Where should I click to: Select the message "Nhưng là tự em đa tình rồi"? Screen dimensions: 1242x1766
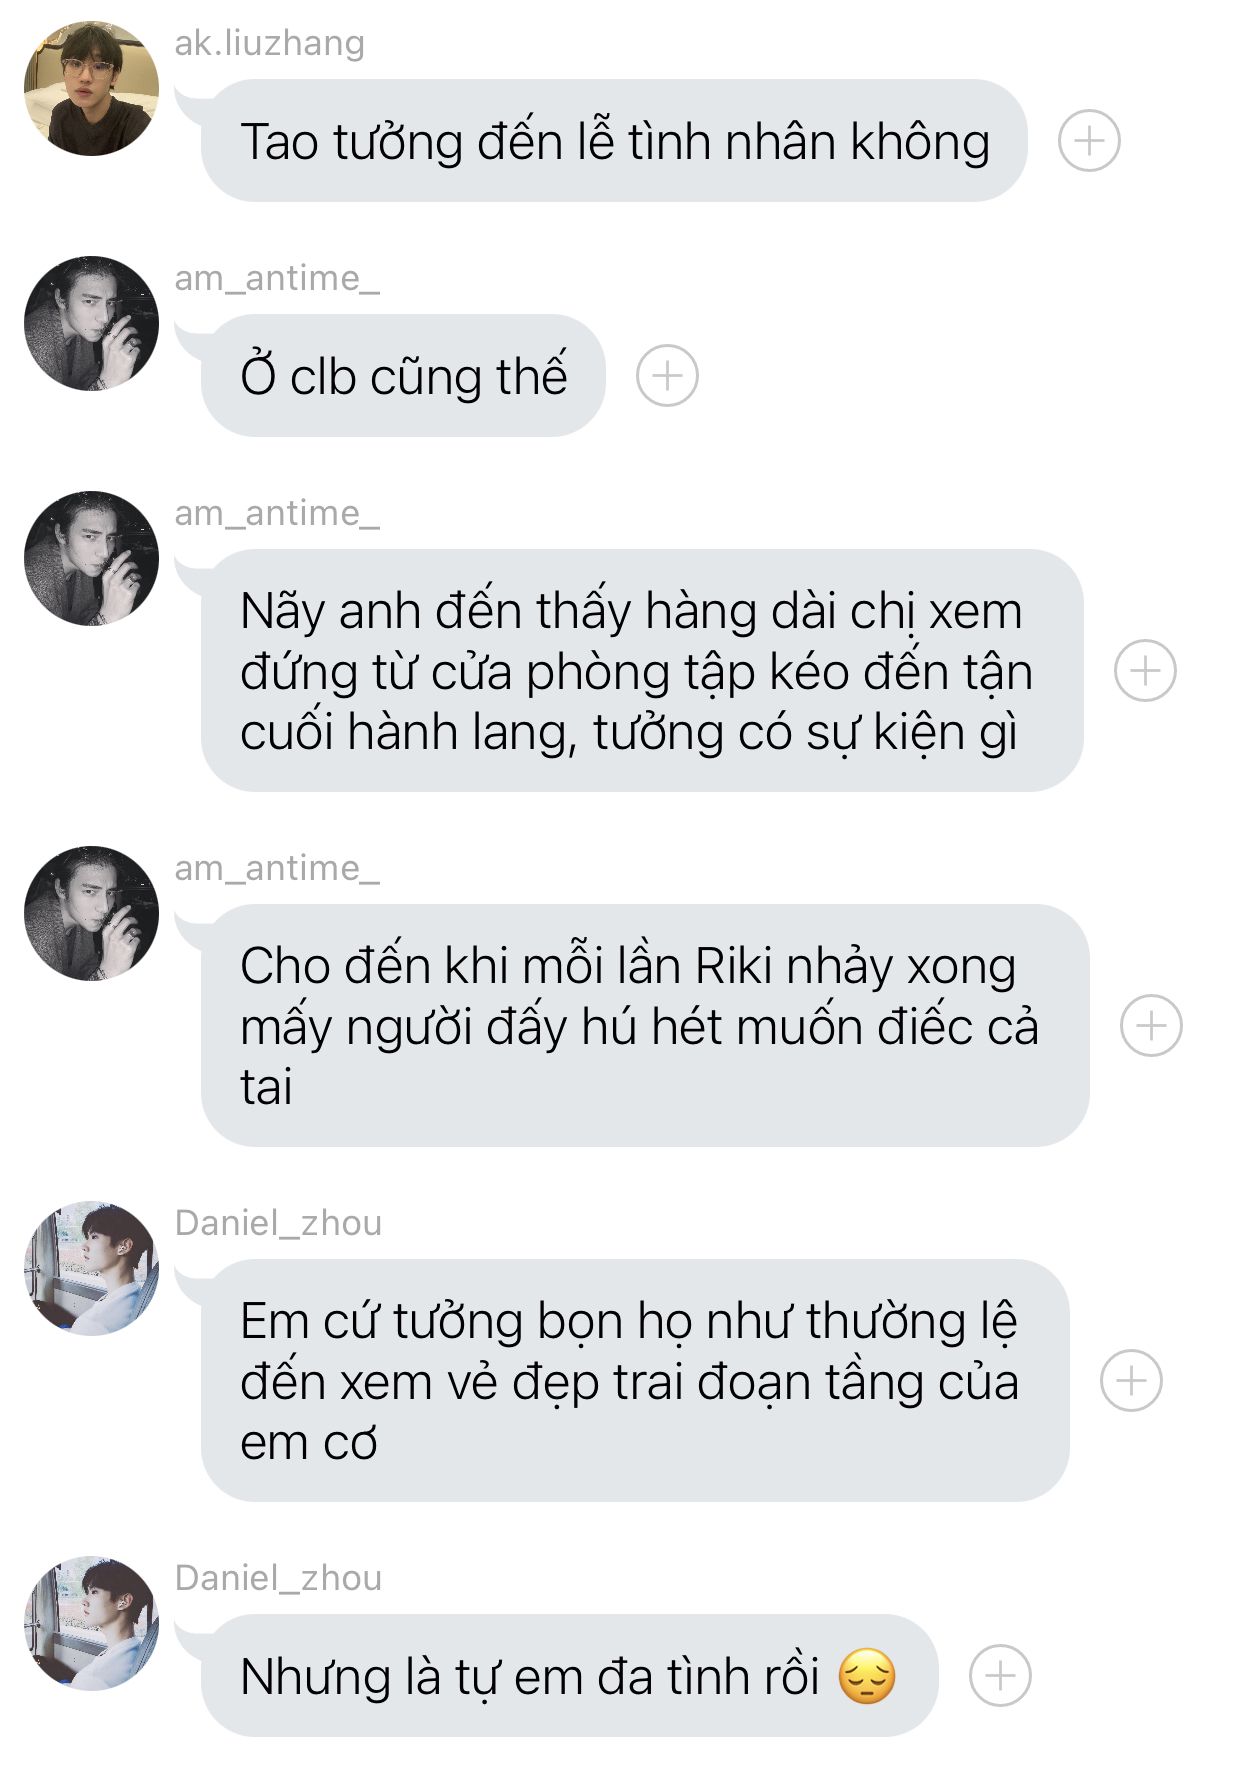(x=569, y=1676)
